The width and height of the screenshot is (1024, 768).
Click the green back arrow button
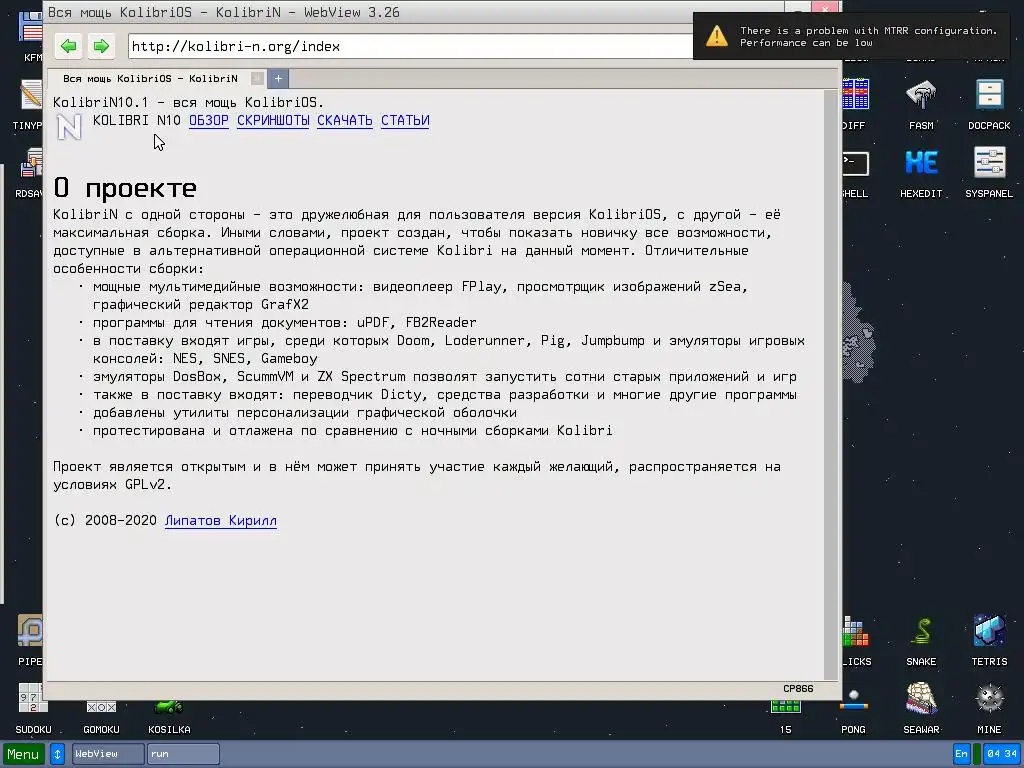pyautogui.click(x=69, y=46)
